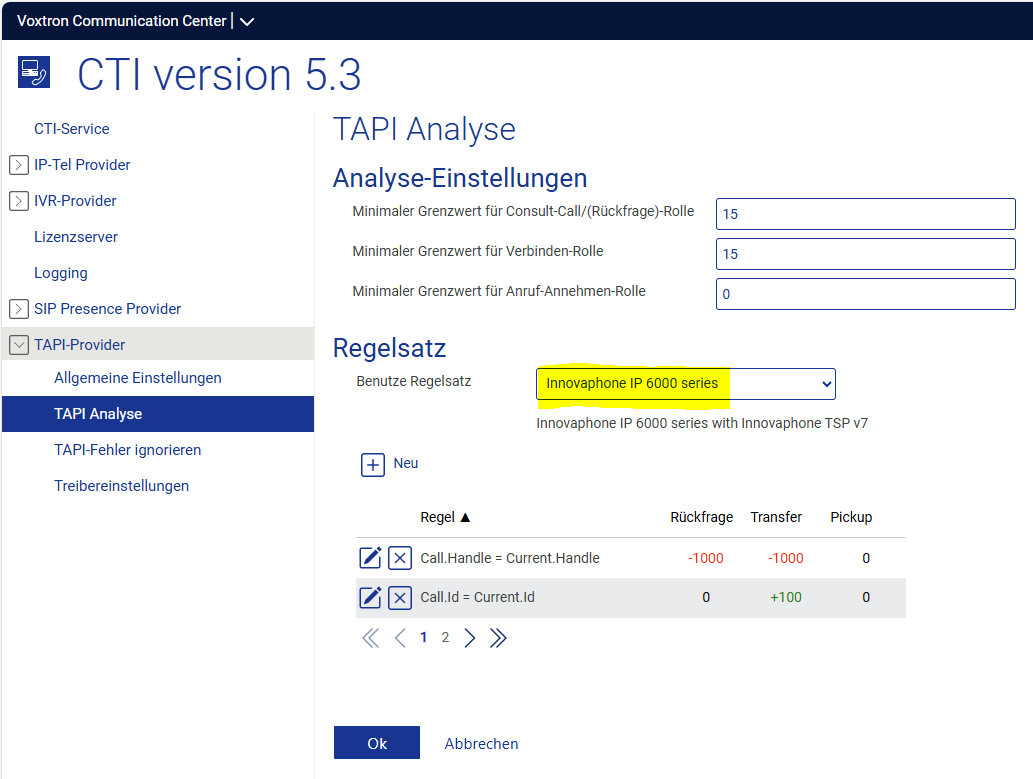
Task: Add a new rule with the Neu plus icon
Action: (x=373, y=464)
